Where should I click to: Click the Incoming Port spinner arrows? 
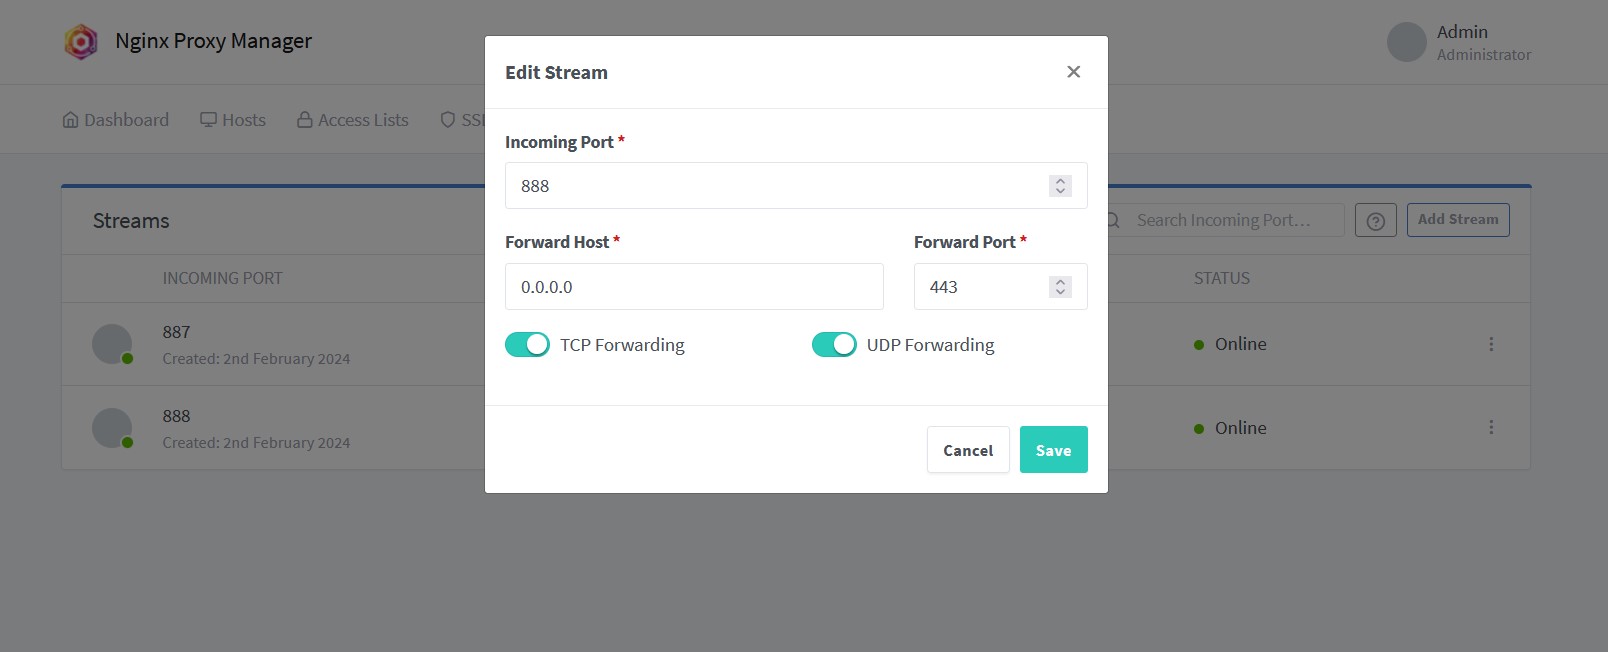point(1060,186)
